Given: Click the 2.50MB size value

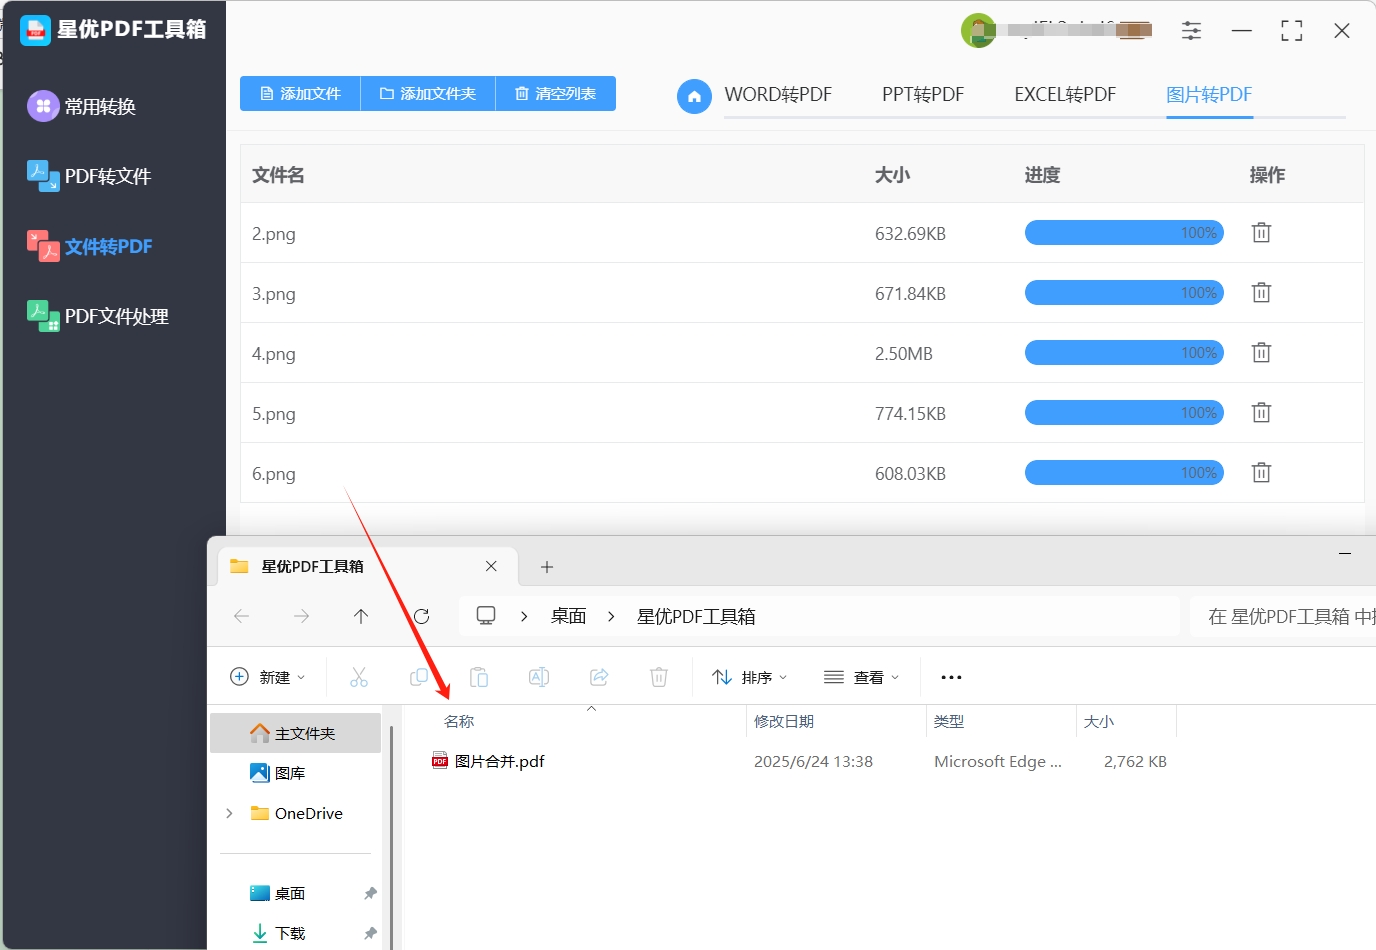Looking at the screenshot, I should pos(904,354).
